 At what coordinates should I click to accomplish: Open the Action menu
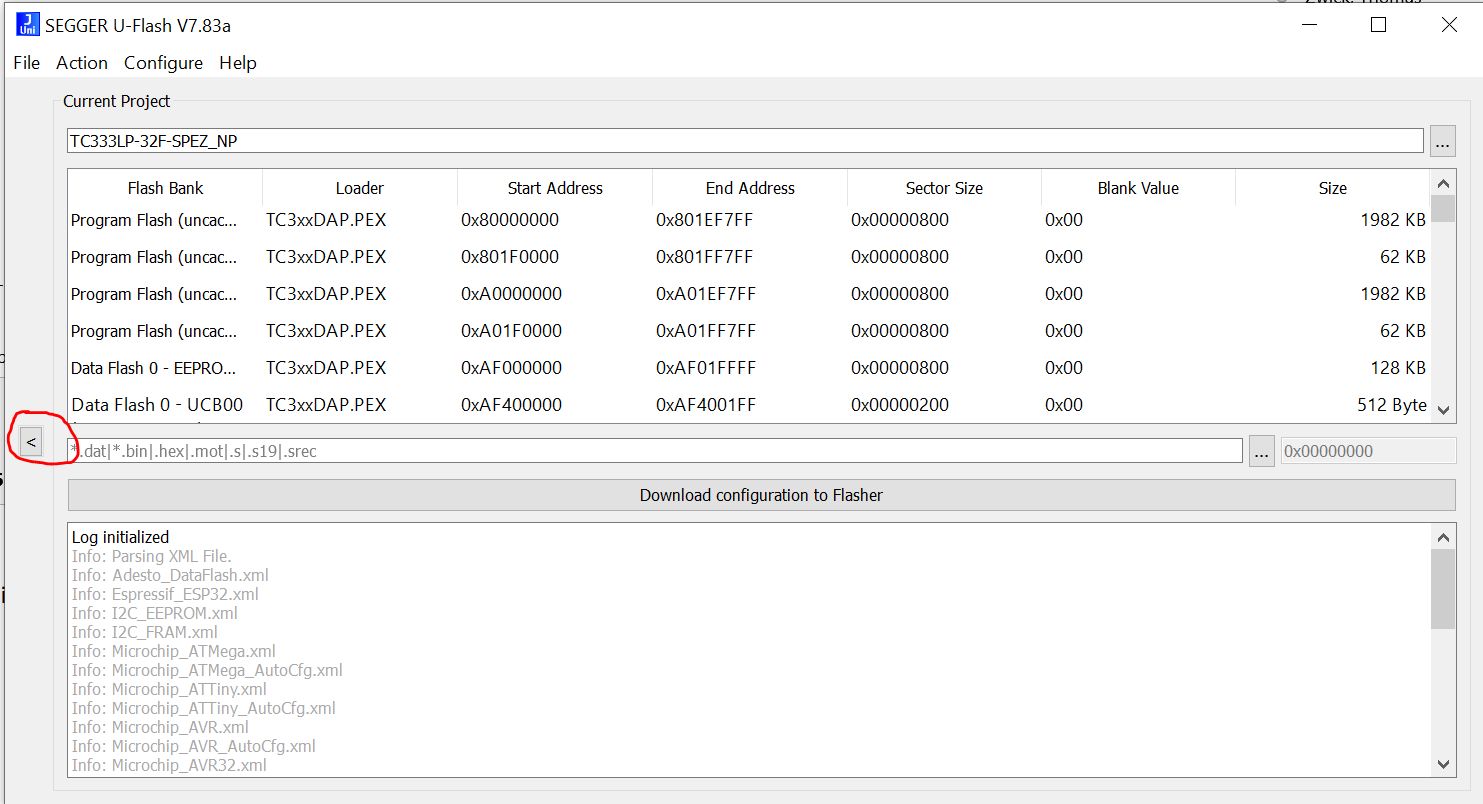pos(81,63)
